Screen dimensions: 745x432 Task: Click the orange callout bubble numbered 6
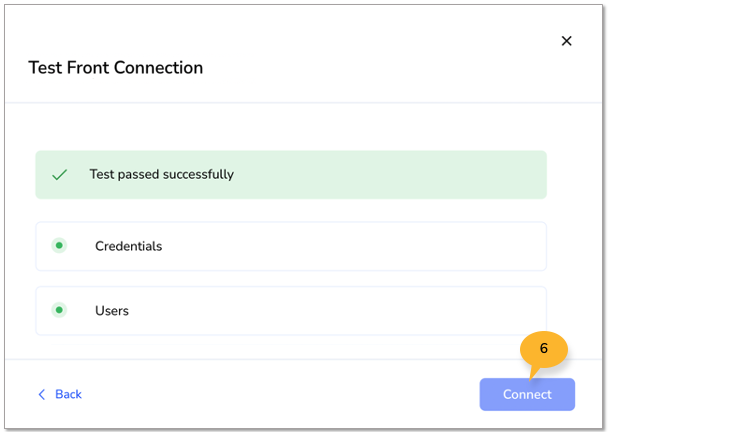point(544,350)
